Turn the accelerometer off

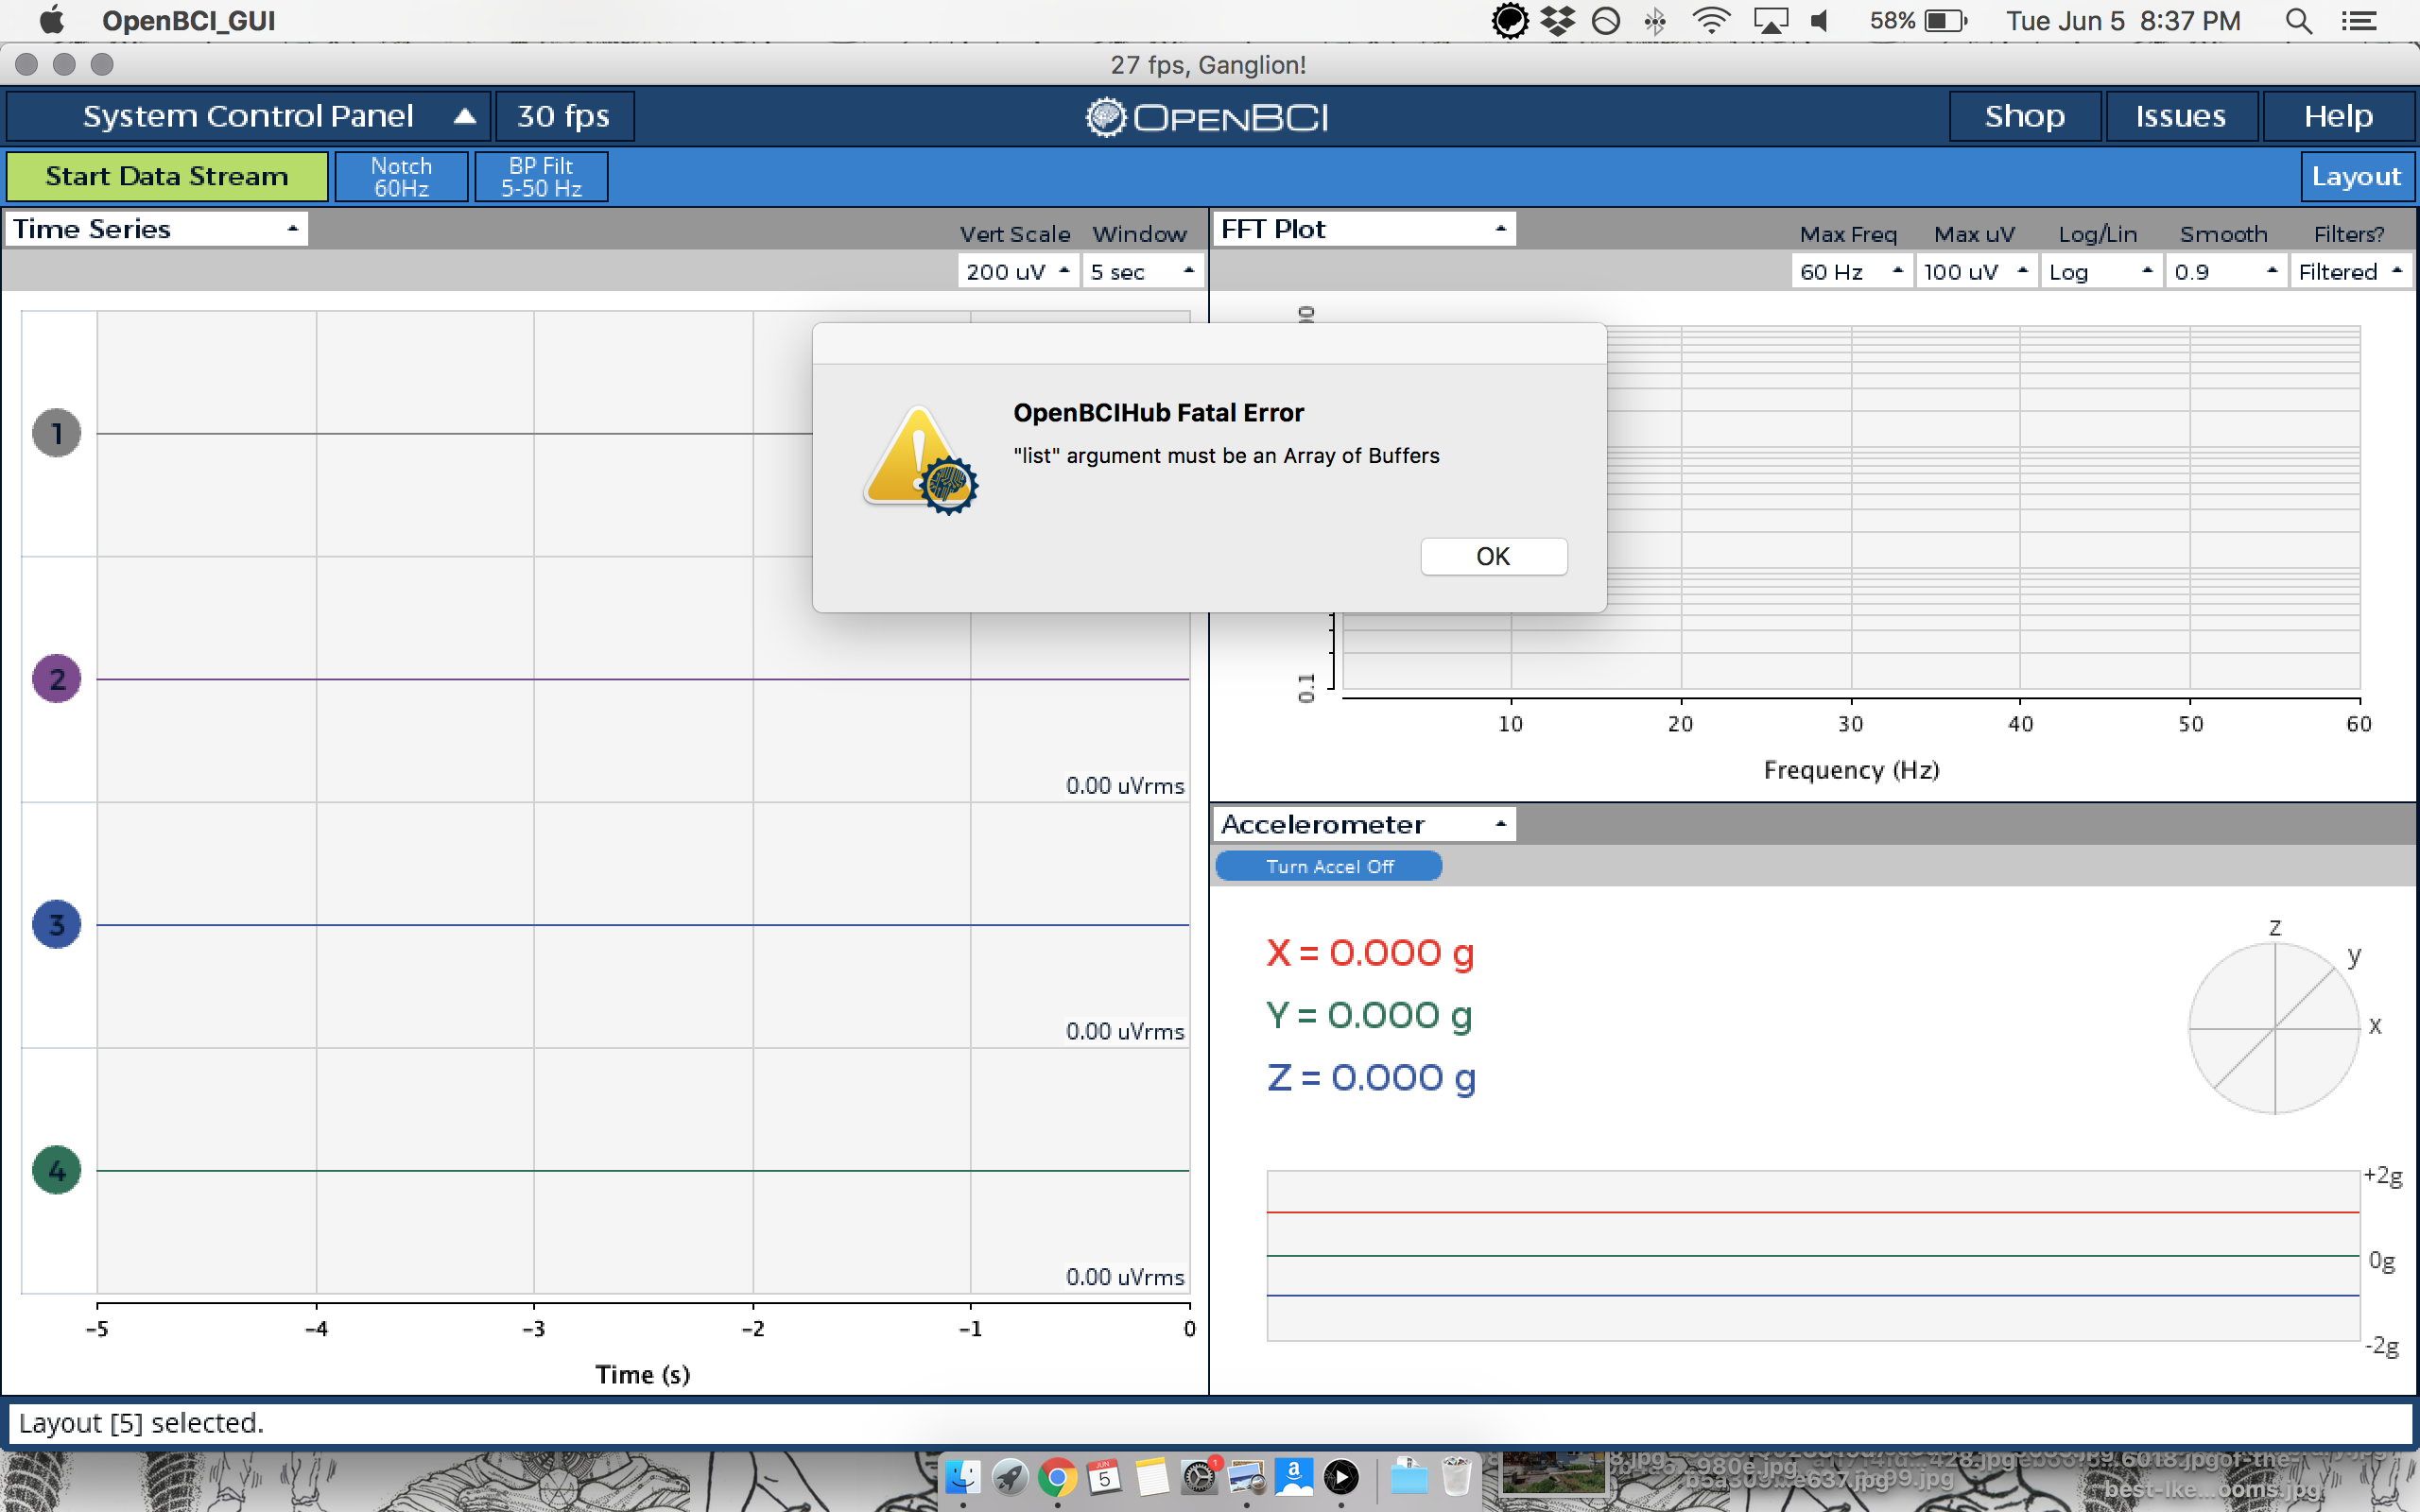pos(1328,866)
